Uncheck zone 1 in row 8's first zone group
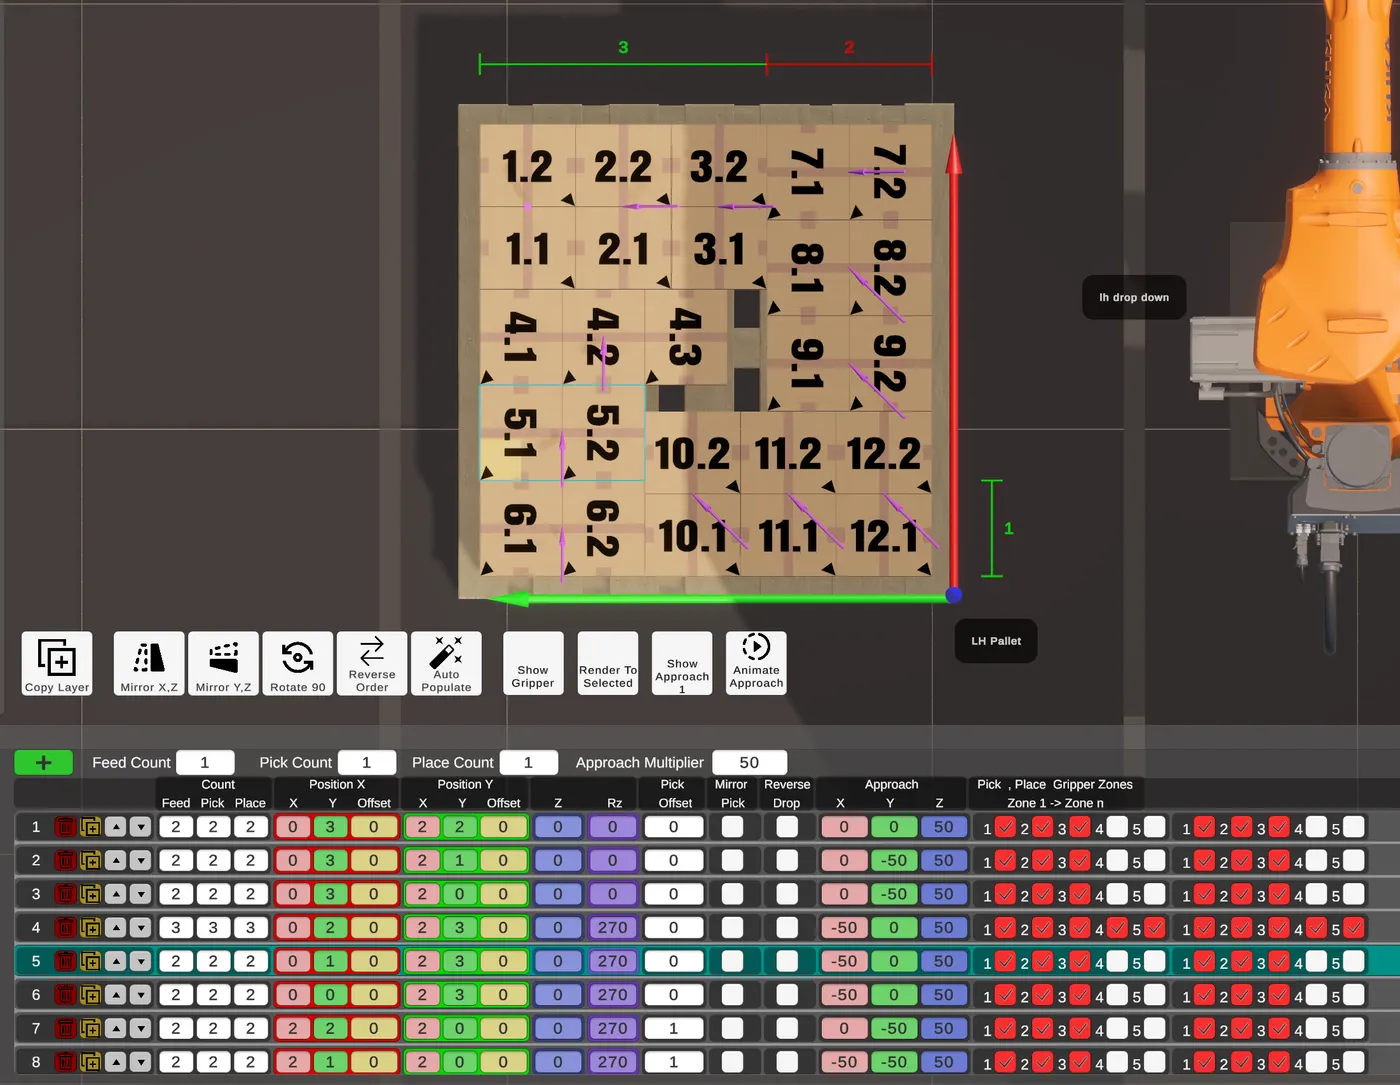The height and width of the screenshot is (1085, 1400). pos(1005,1062)
